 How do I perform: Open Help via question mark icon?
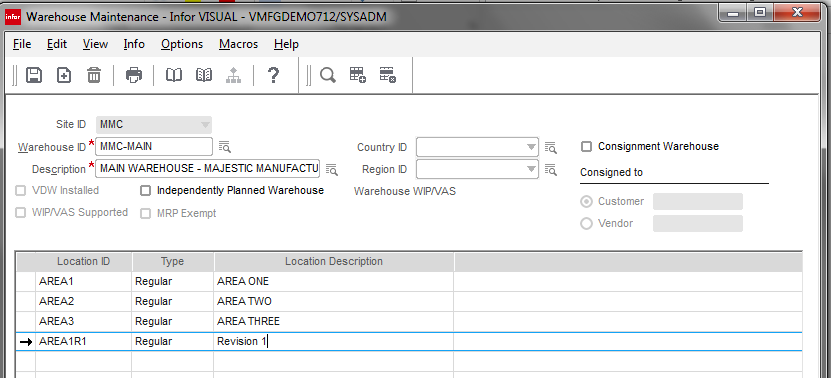[273, 75]
